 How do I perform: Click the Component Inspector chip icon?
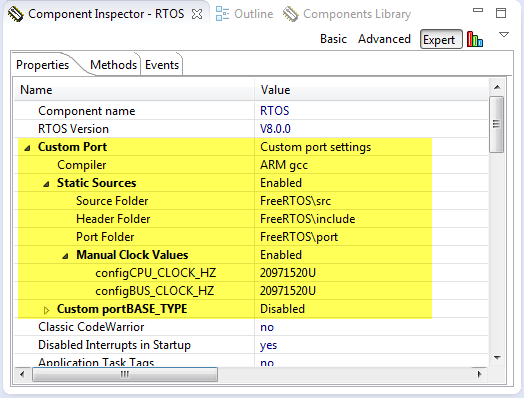[x=15, y=14]
